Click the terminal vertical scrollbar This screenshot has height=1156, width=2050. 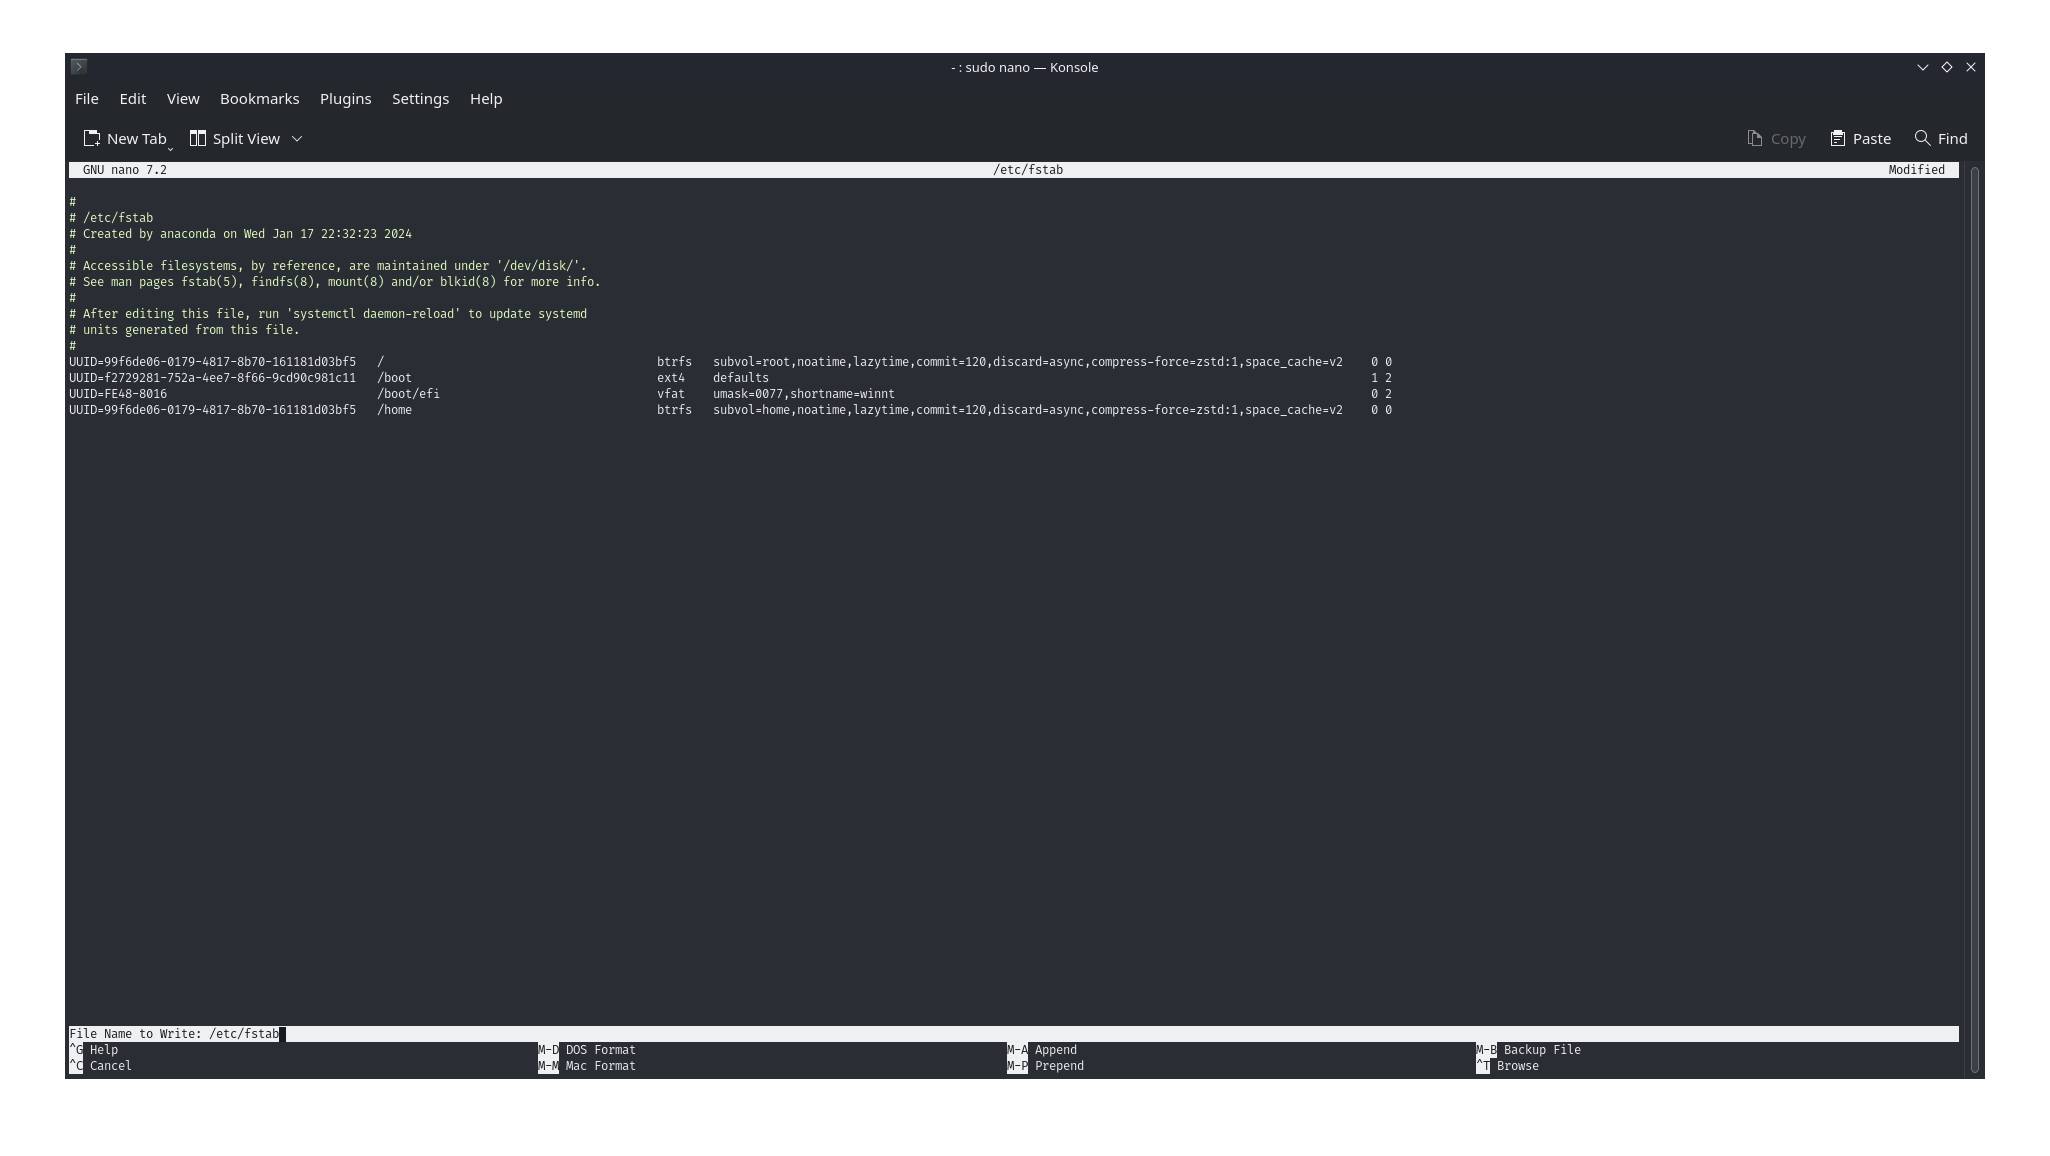pos(1974,618)
